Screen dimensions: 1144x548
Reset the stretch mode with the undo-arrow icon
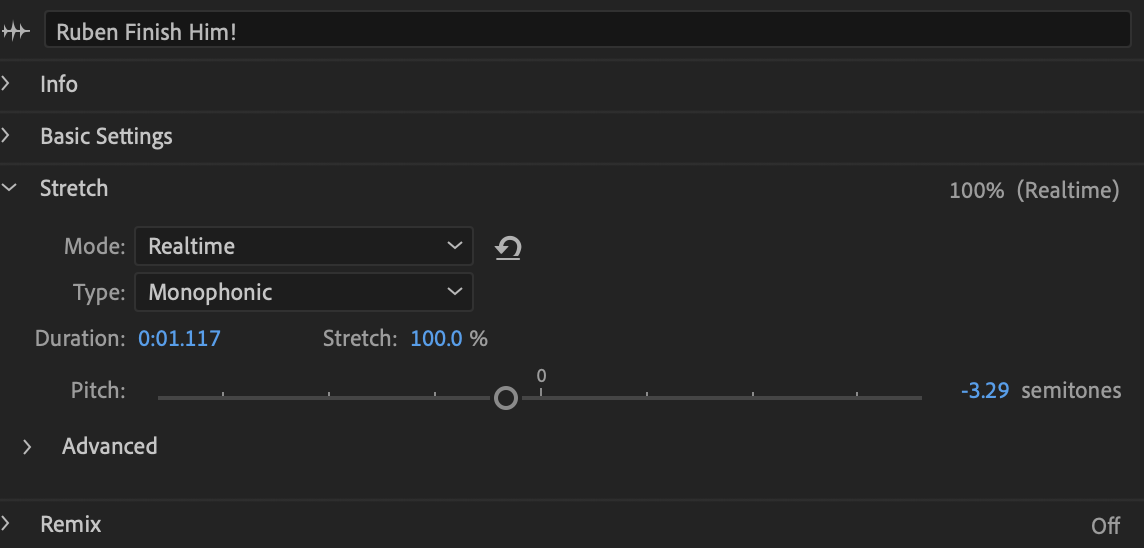(509, 247)
